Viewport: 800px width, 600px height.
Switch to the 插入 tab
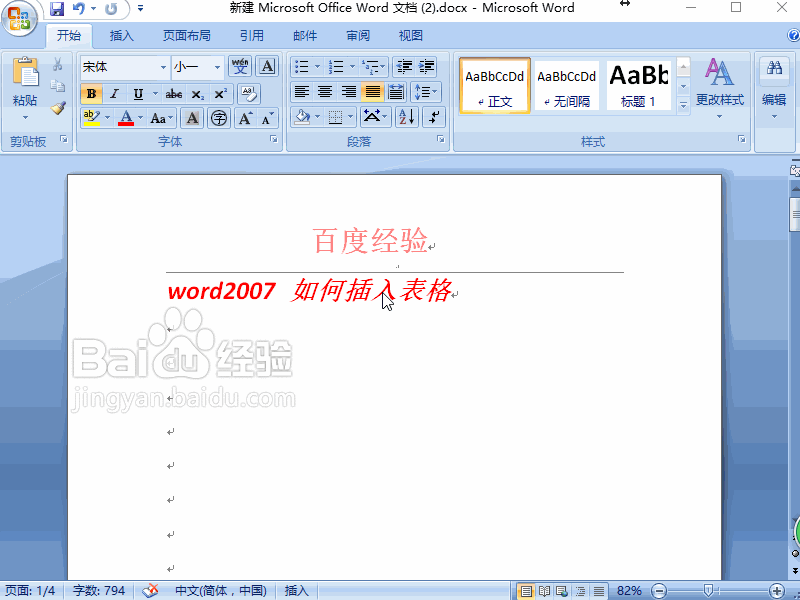[121, 36]
